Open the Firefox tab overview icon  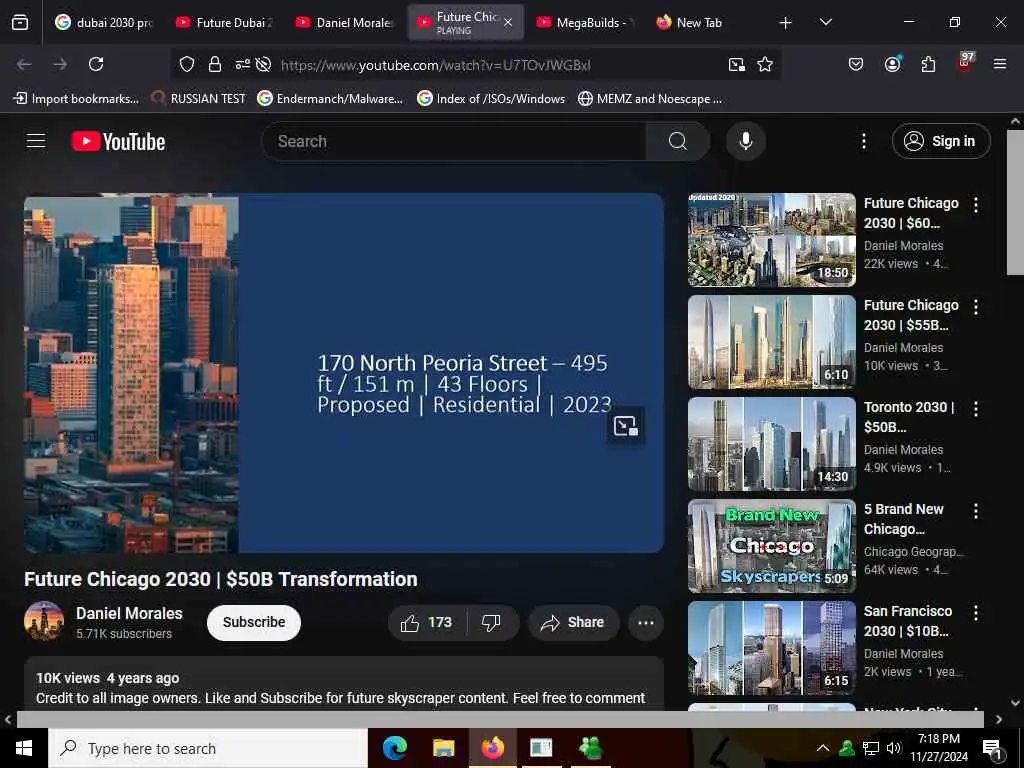(20, 22)
